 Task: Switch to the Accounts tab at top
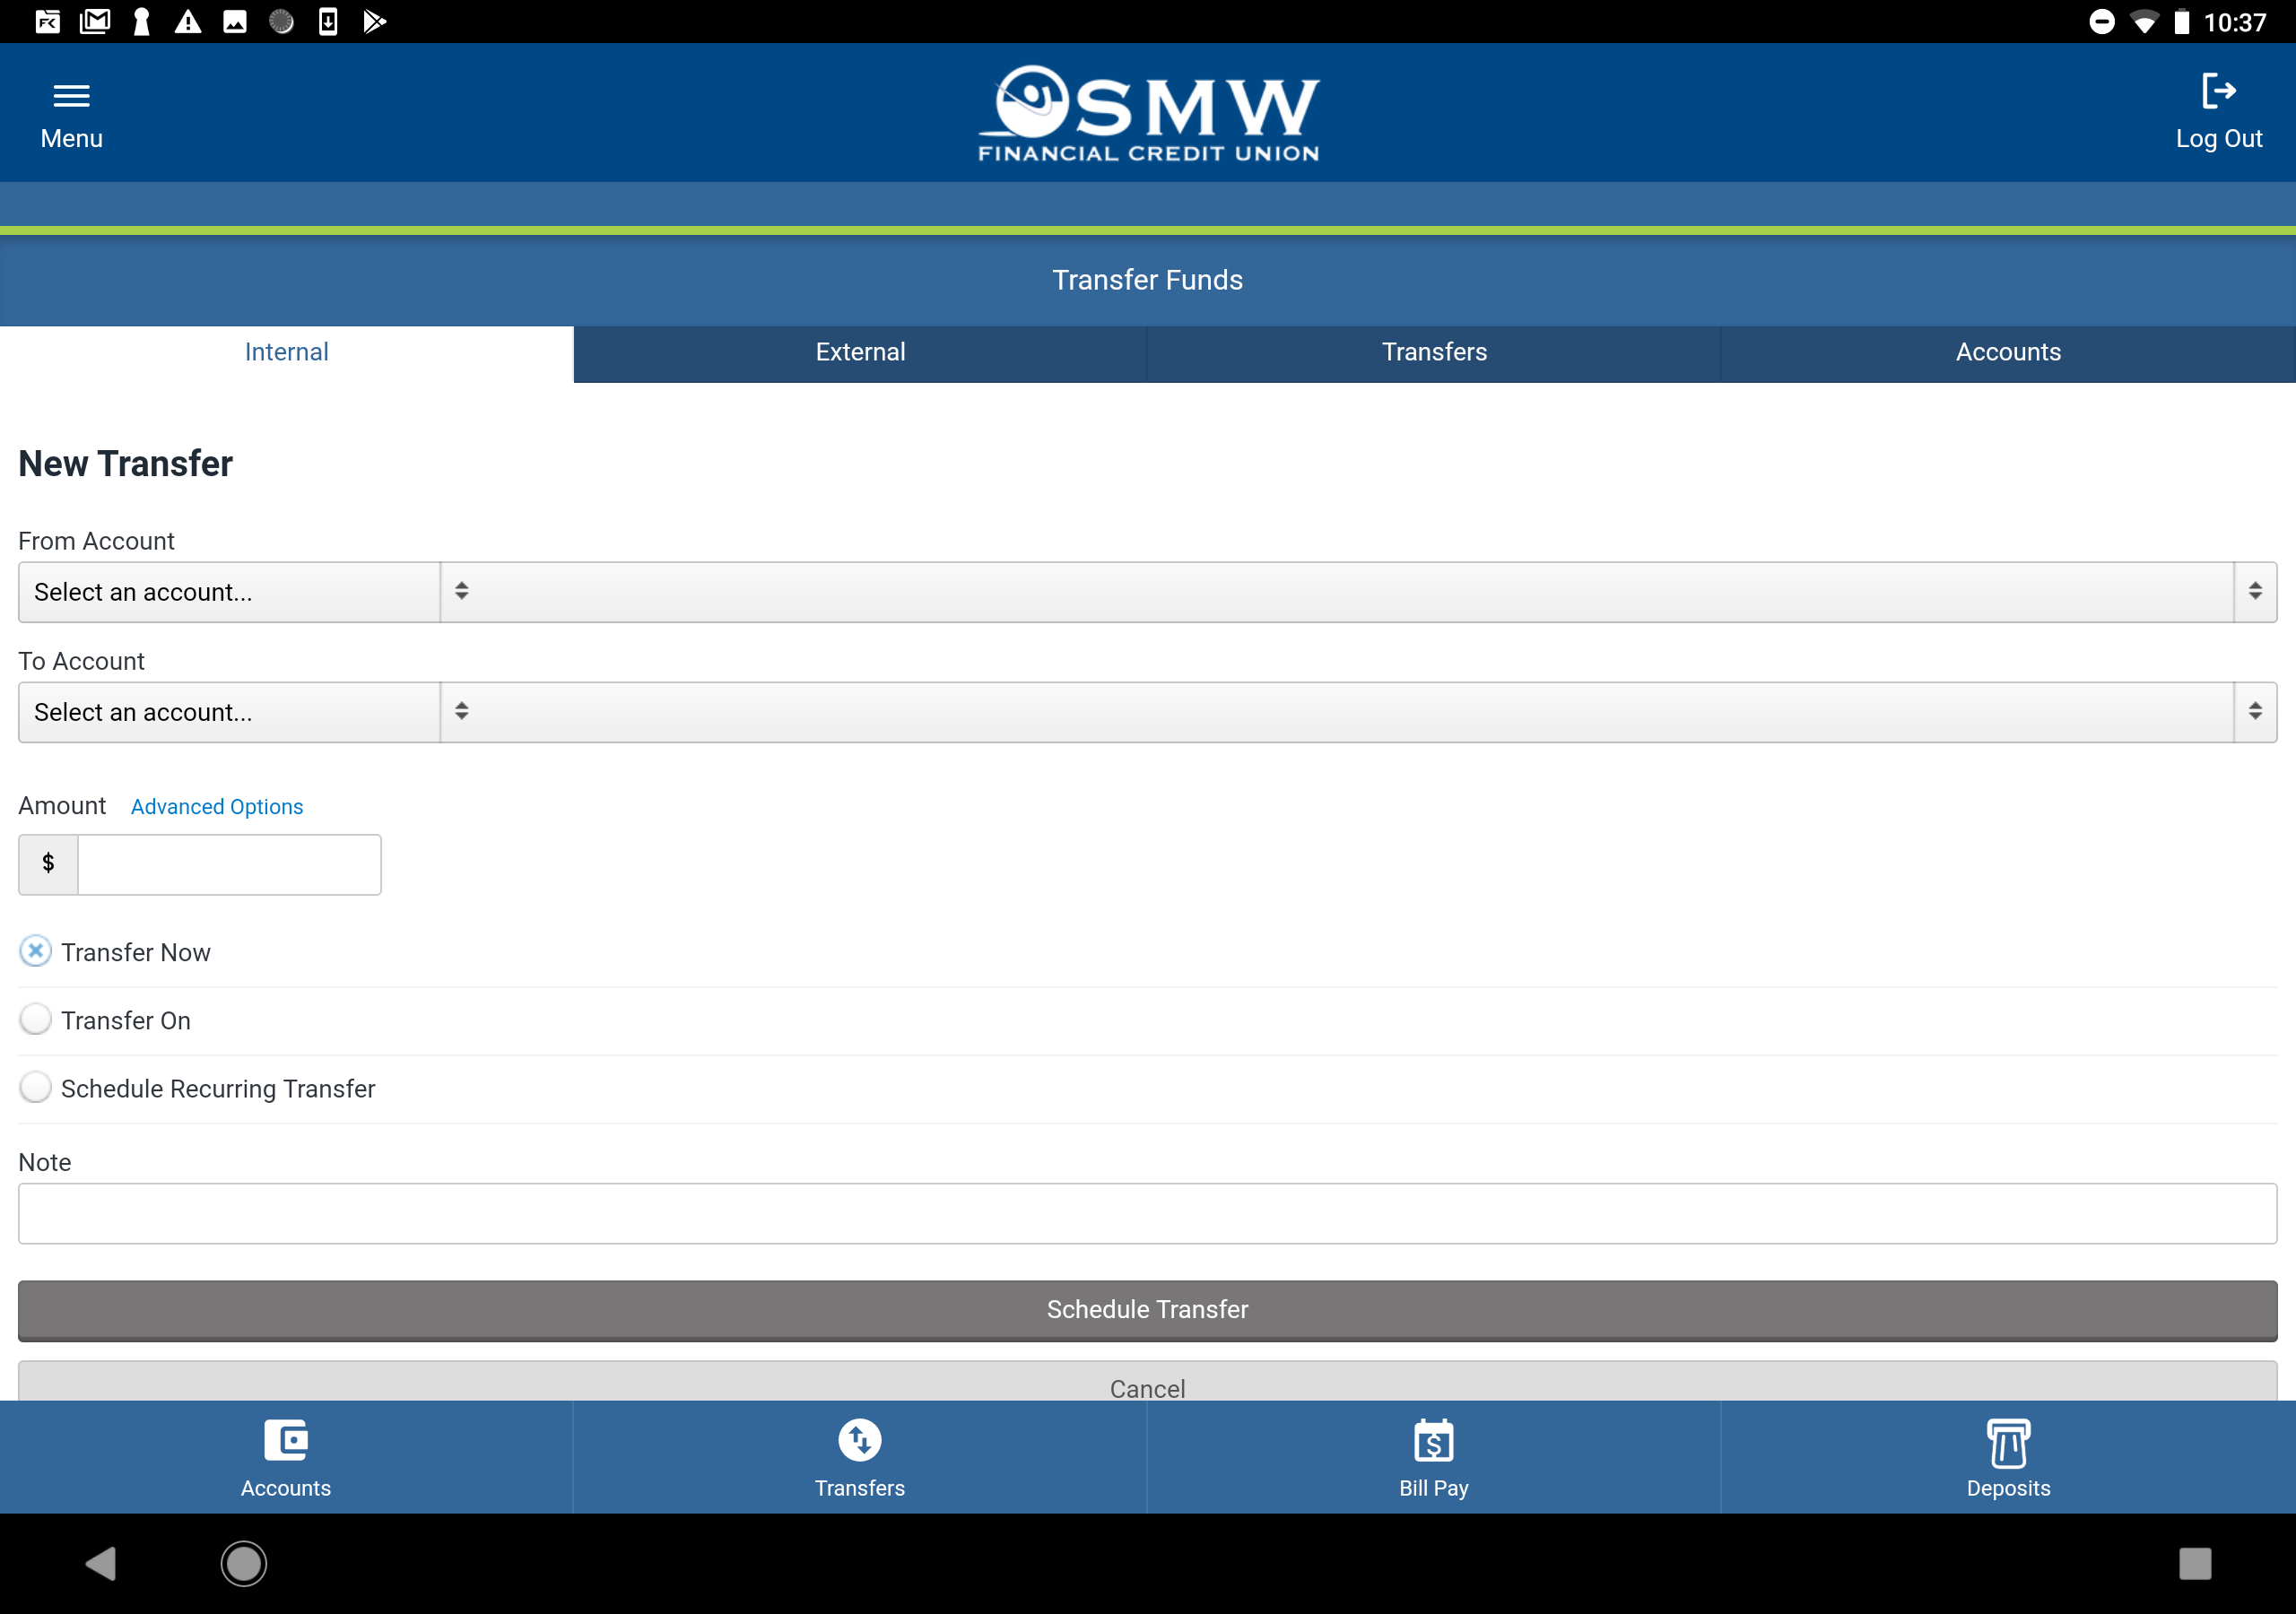2008,353
